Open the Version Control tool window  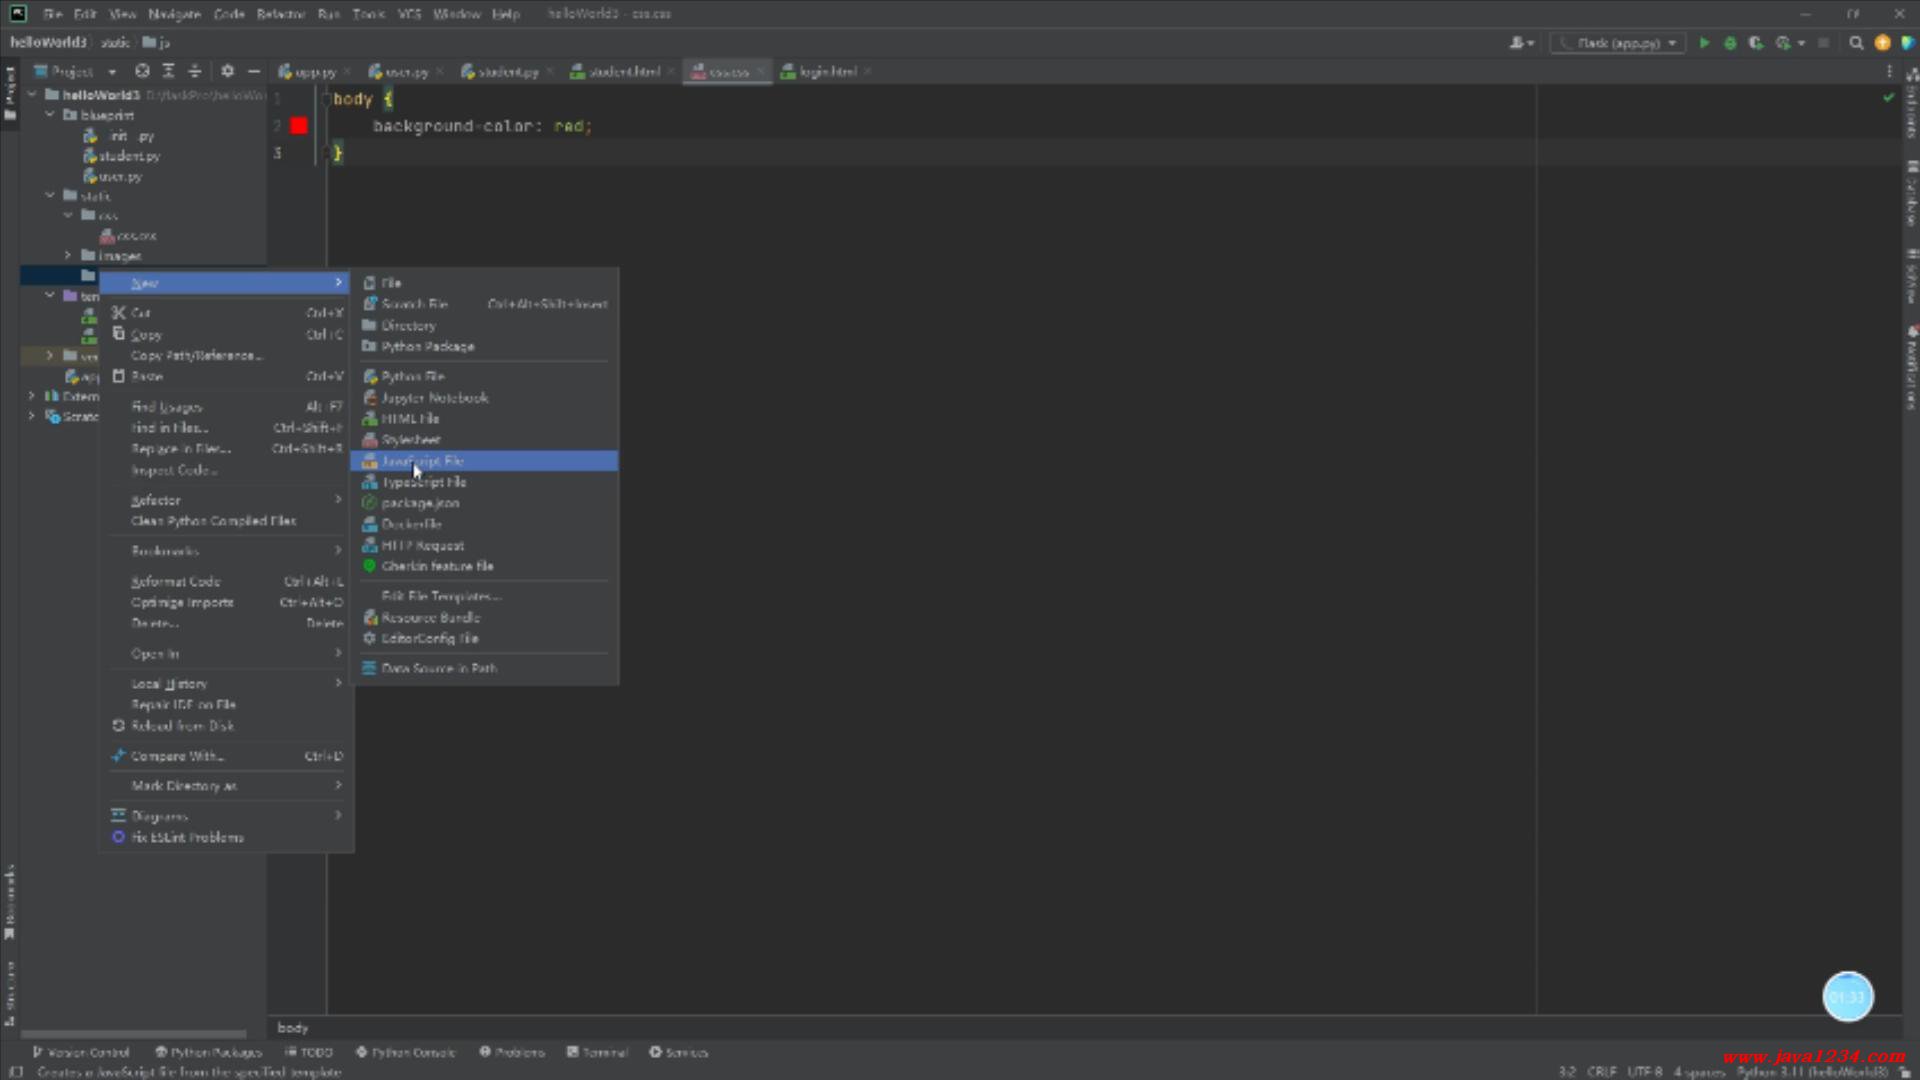click(81, 1052)
